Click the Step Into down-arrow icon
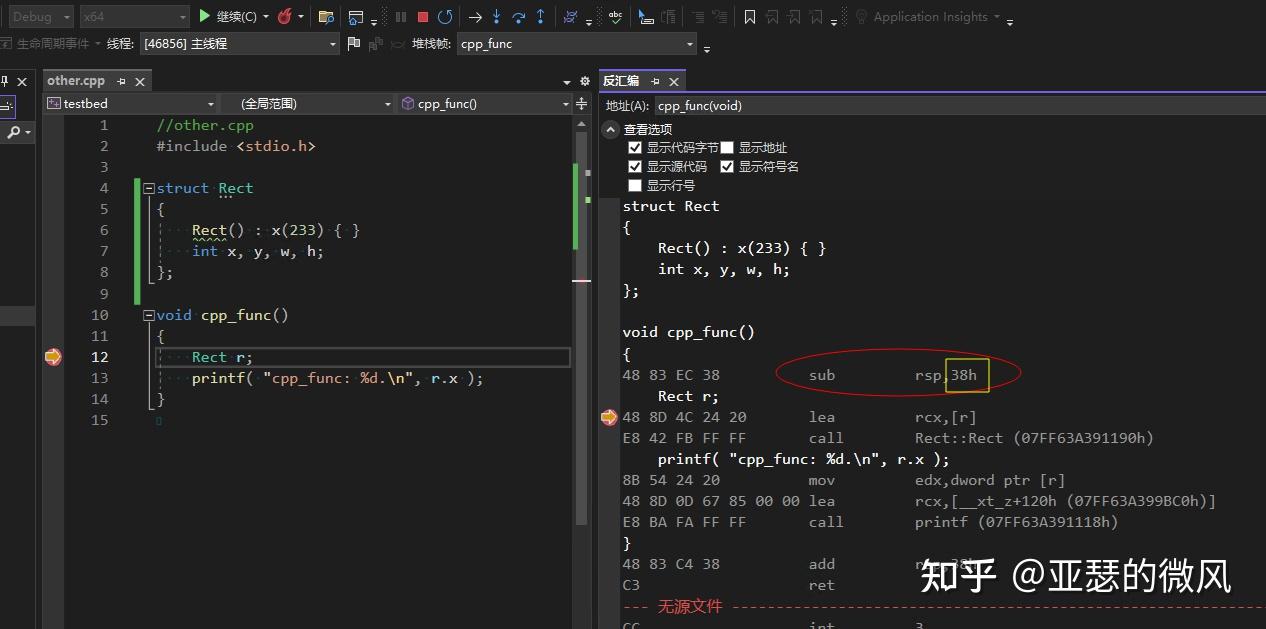Viewport: 1266px width, 629px height. tap(497, 16)
